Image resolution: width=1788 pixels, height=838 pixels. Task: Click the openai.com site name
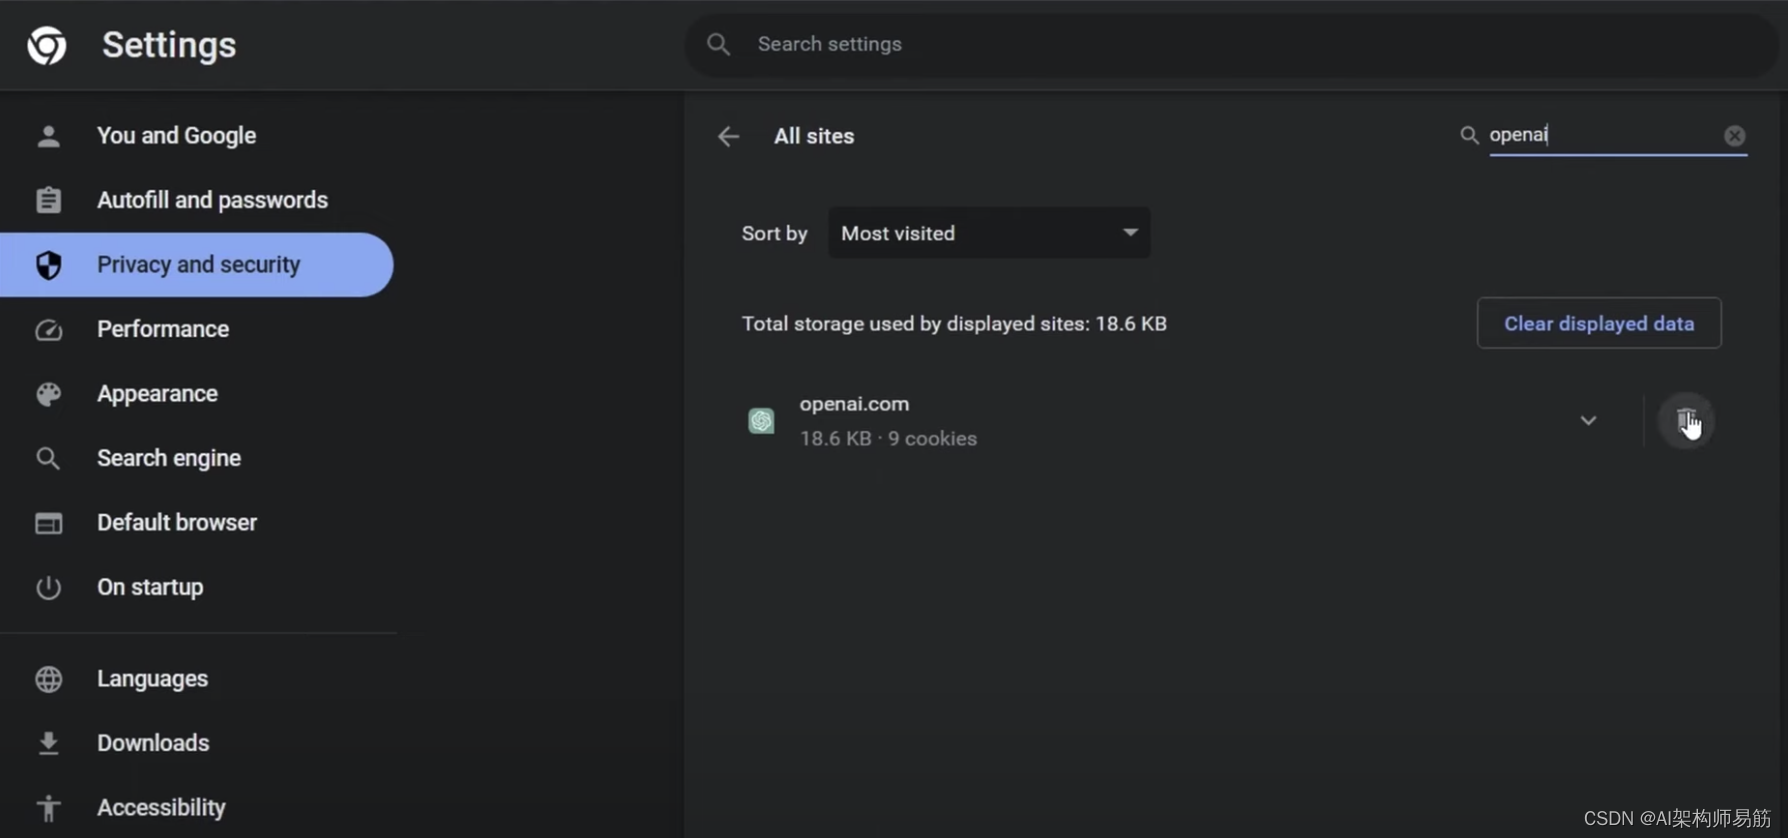click(x=854, y=404)
